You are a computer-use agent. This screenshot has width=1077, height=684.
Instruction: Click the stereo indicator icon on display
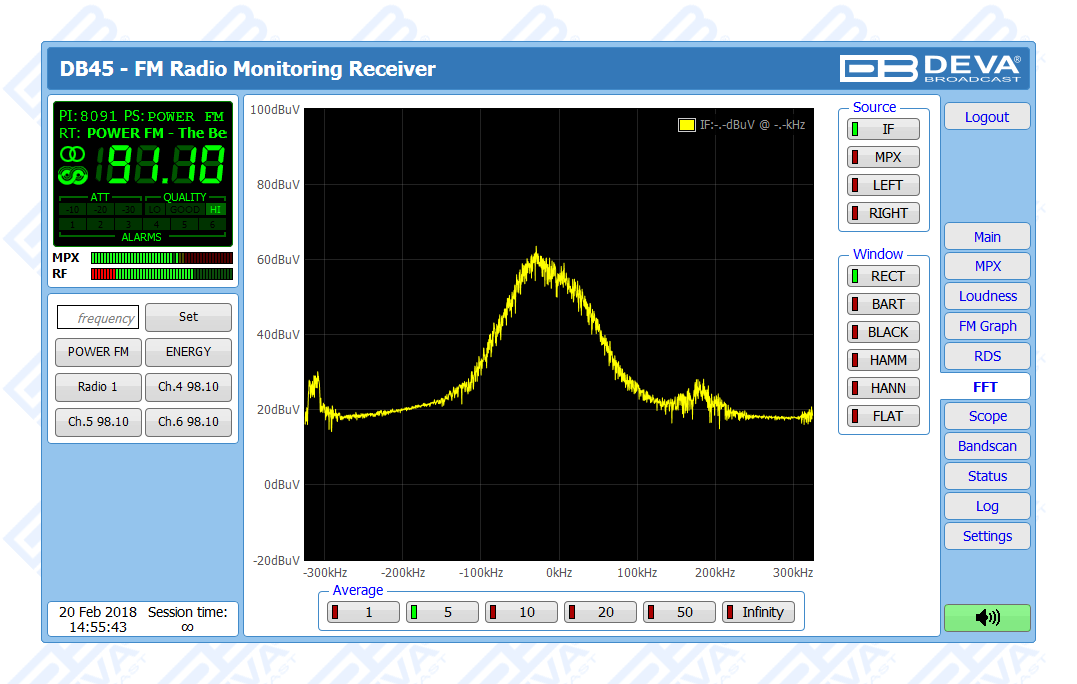coord(72,154)
